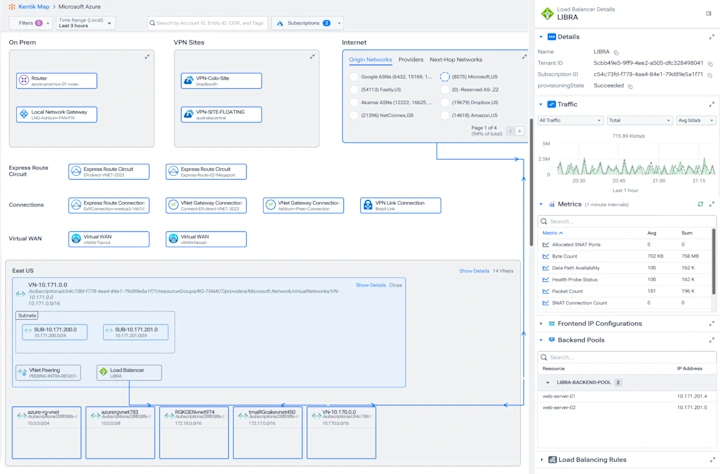The image size is (720, 474).
Task: Copy the Tenant ID value
Action: click(710, 64)
